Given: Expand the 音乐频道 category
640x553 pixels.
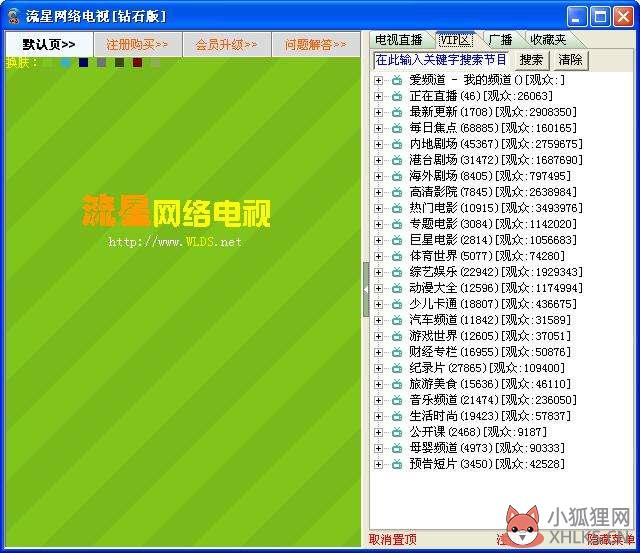Looking at the screenshot, I should (378, 400).
